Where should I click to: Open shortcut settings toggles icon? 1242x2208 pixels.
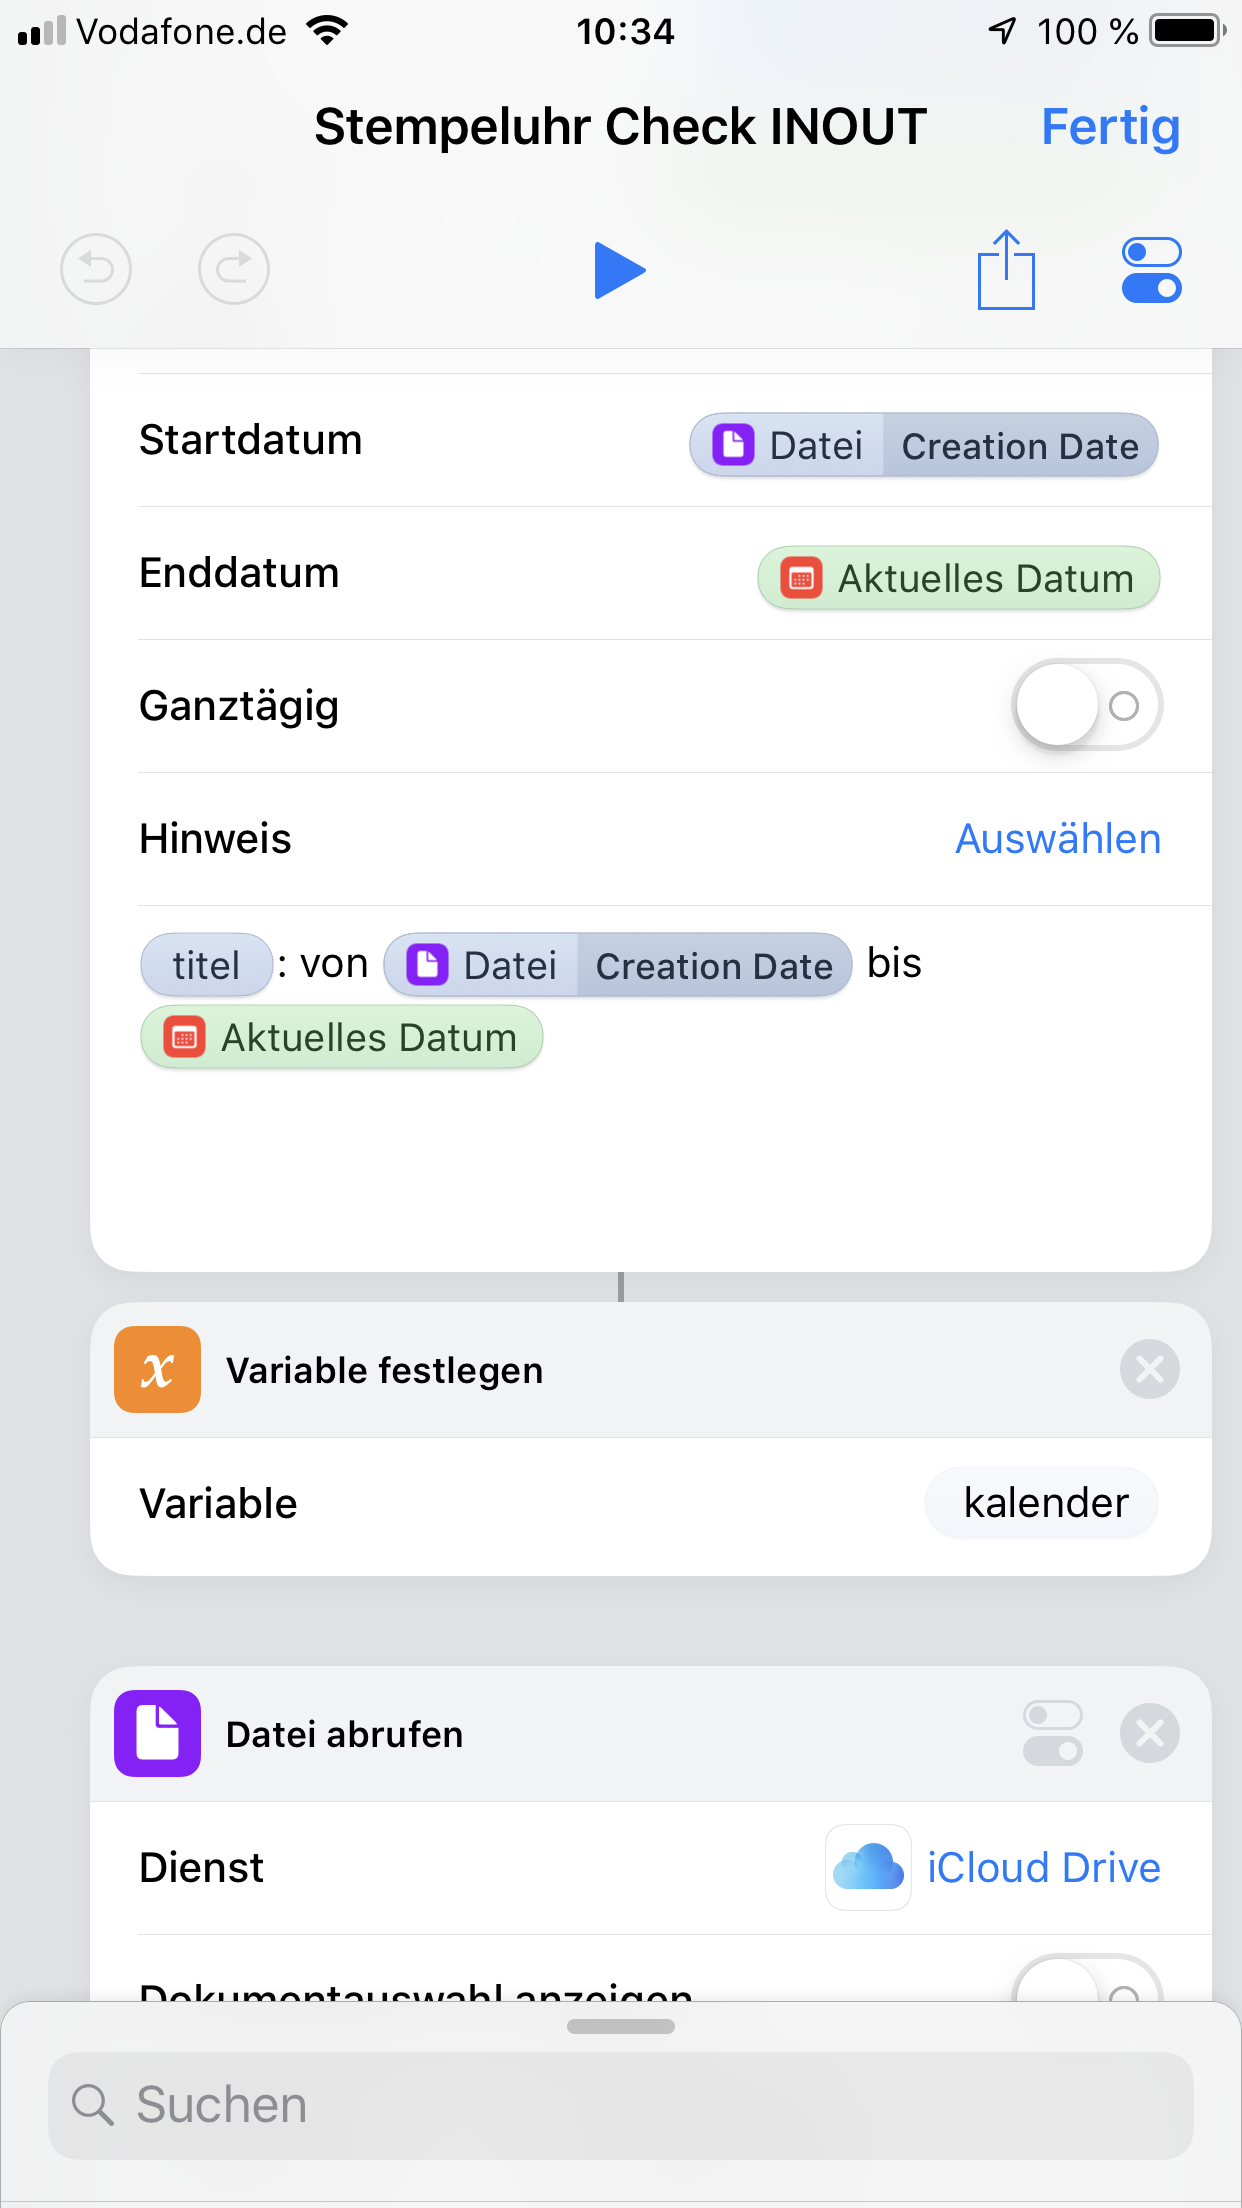click(x=1151, y=270)
